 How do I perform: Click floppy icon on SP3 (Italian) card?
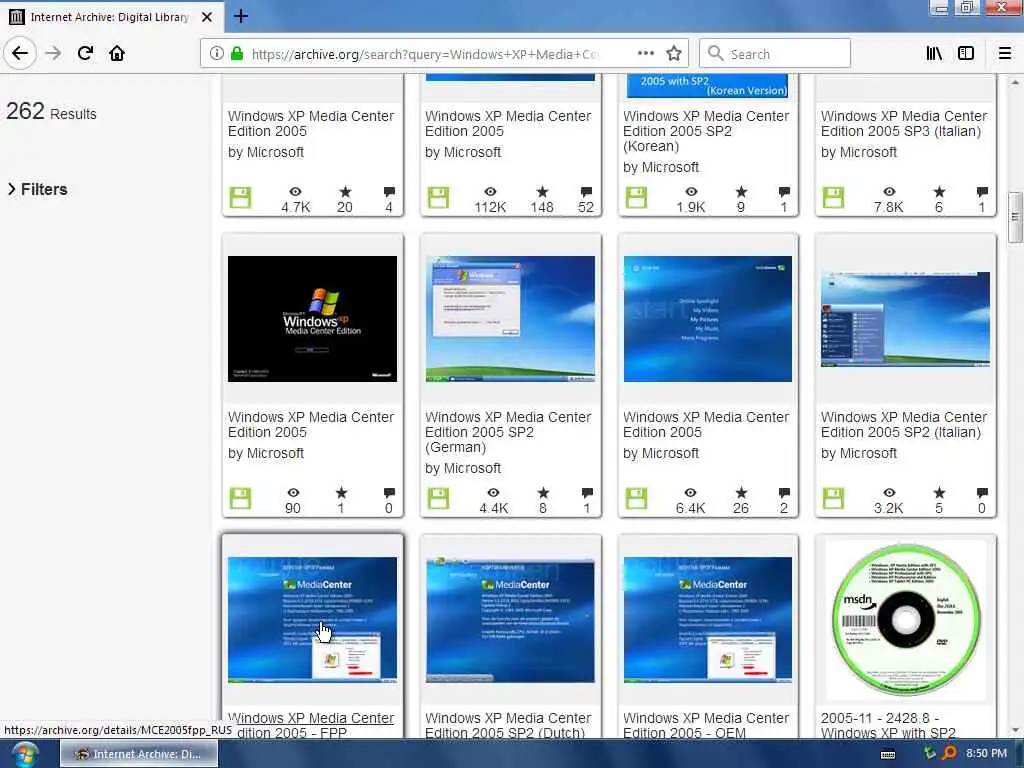833,198
